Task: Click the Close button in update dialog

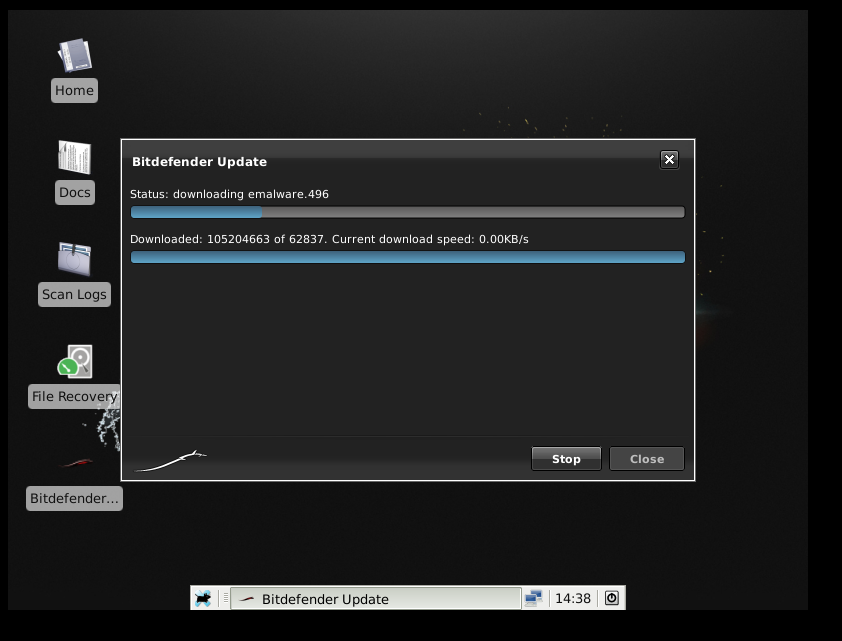Action: pyautogui.click(x=647, y=459)
